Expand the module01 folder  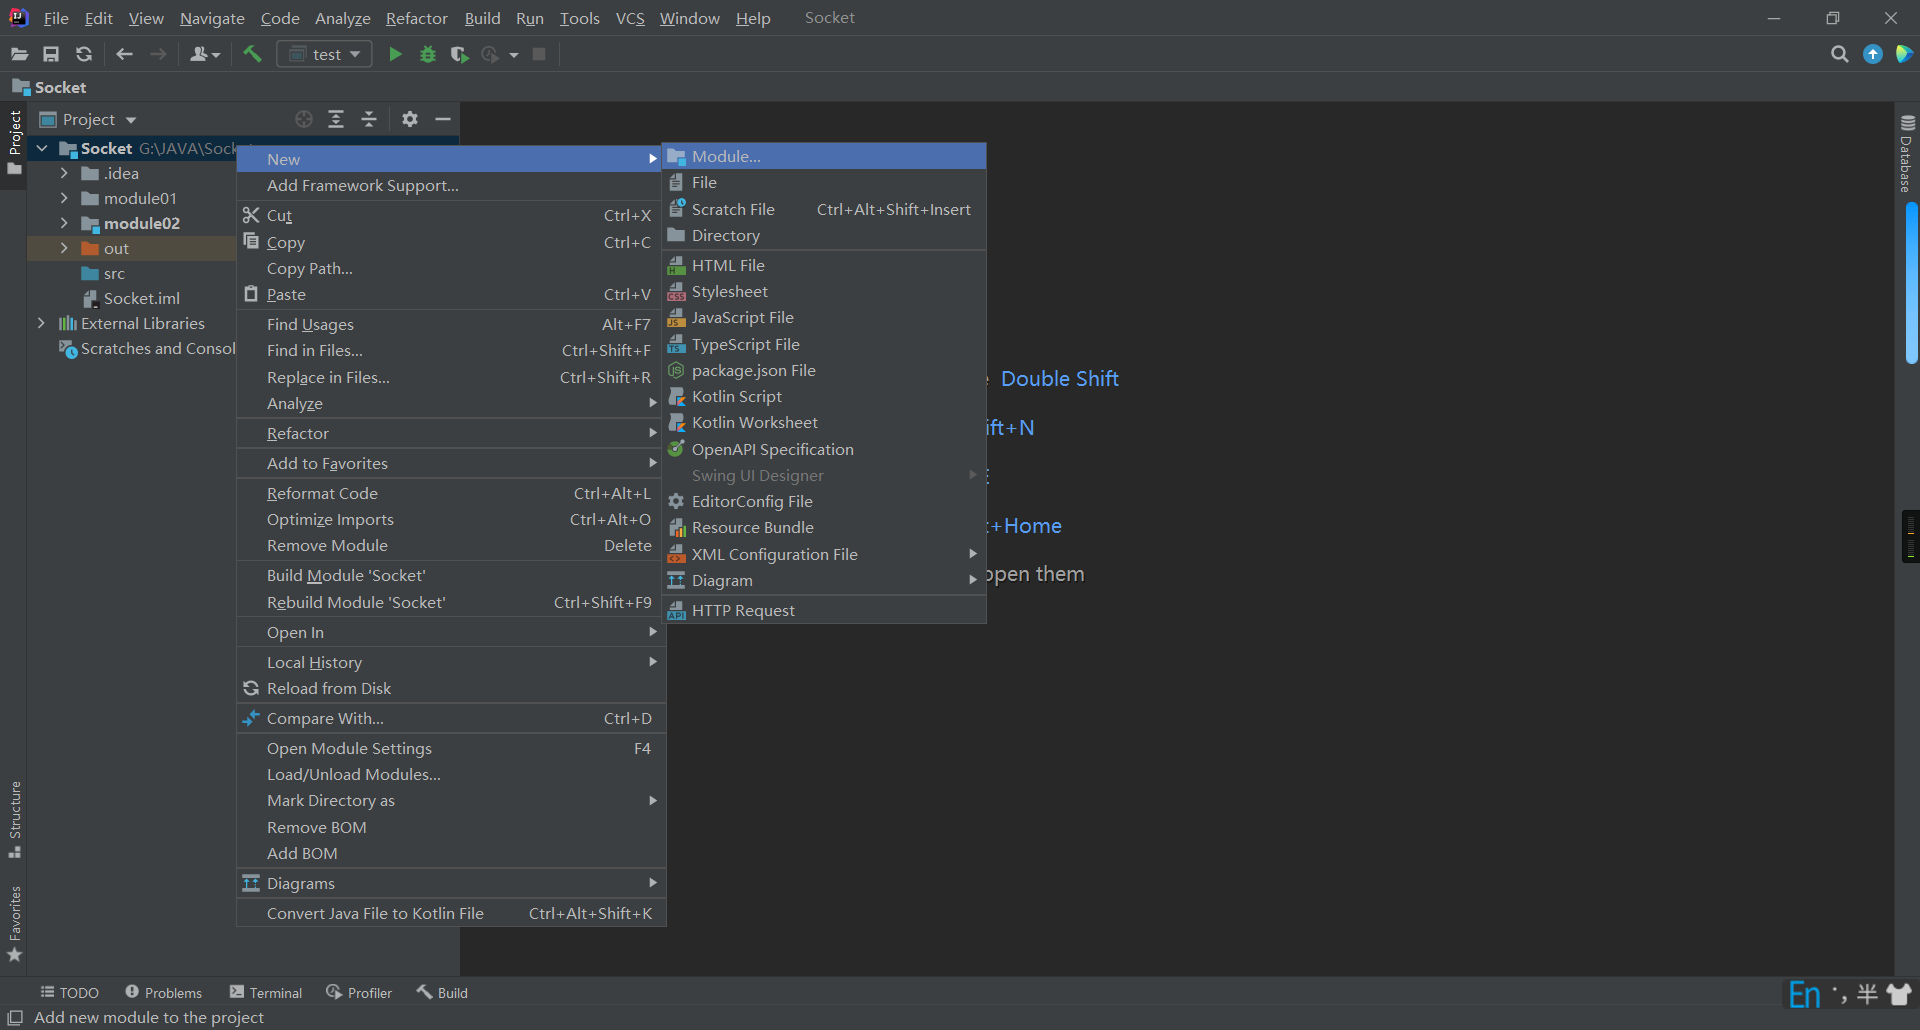coord(64,198)
